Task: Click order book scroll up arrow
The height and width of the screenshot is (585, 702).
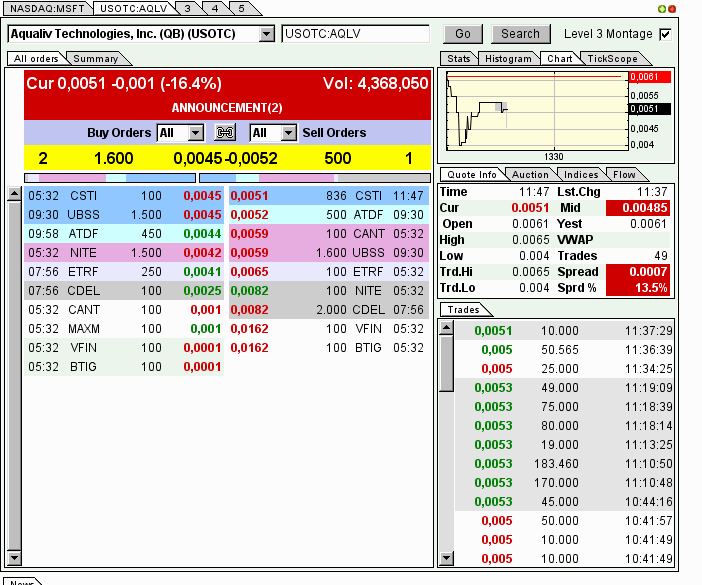Action: (x=14, y=193)
